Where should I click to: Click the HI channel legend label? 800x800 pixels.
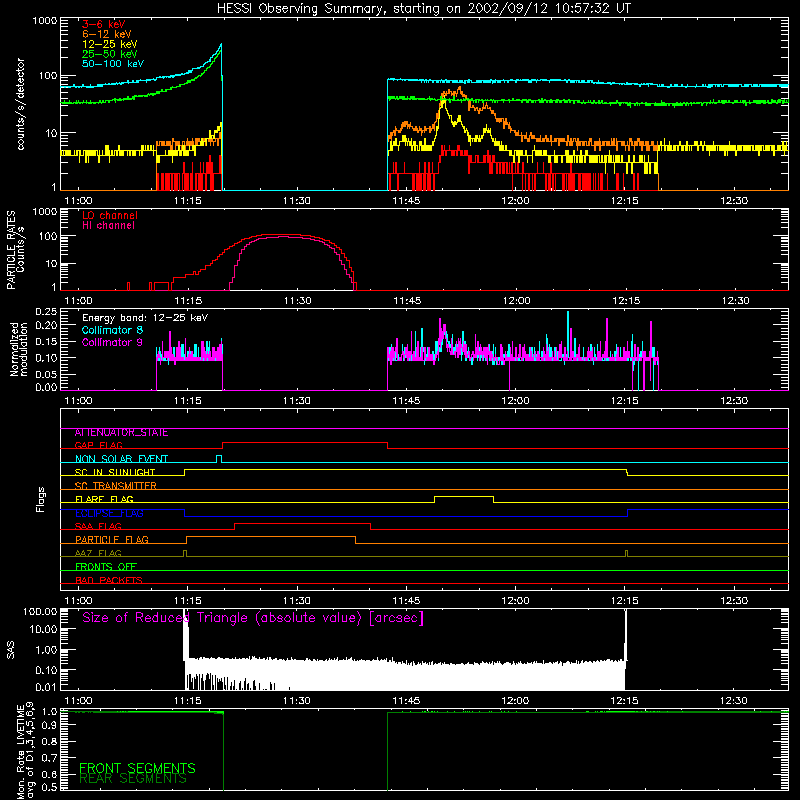coord(108,226)
